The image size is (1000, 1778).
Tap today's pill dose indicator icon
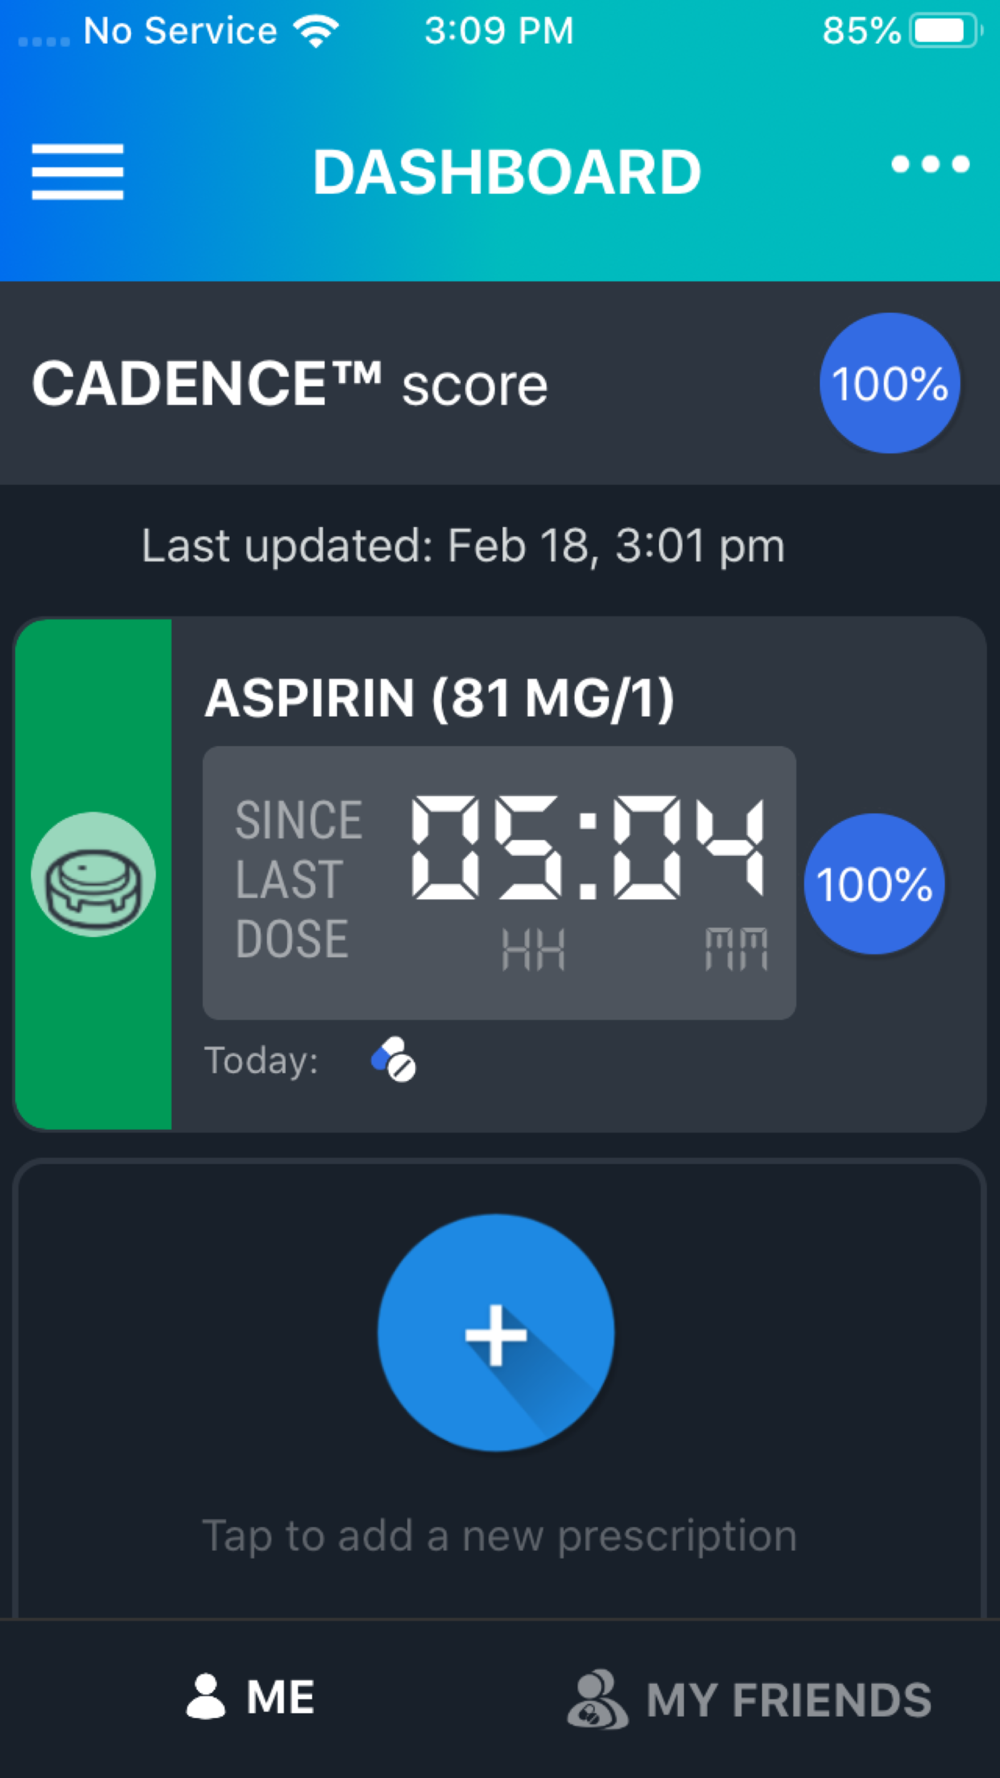click(394, 1060)
